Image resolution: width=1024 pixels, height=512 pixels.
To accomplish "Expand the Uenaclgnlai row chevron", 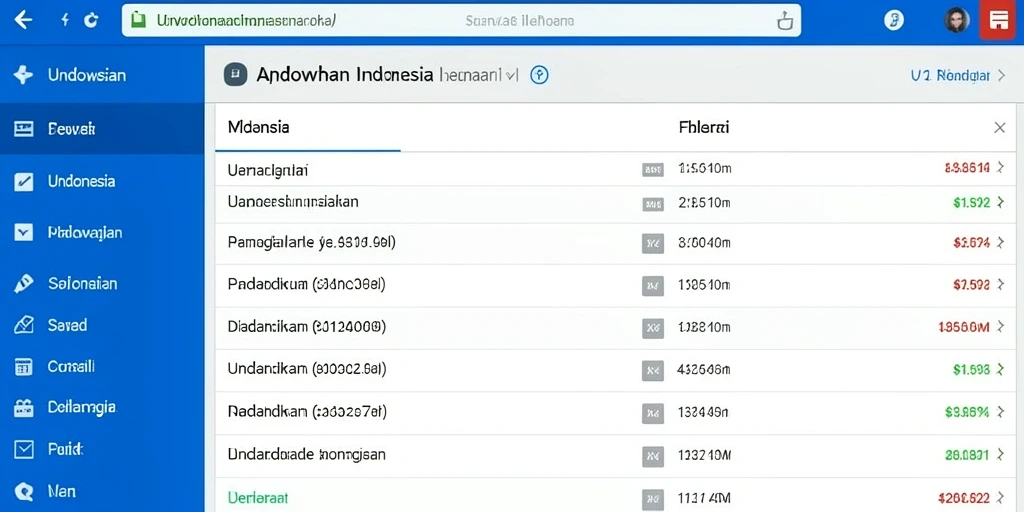I will point(1000,168).
